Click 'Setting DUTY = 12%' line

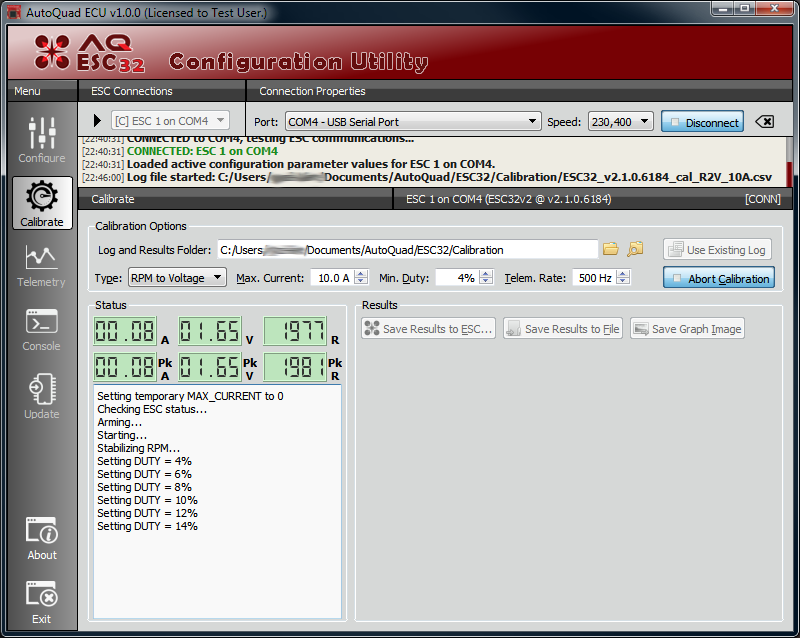[x=147, y=513]
